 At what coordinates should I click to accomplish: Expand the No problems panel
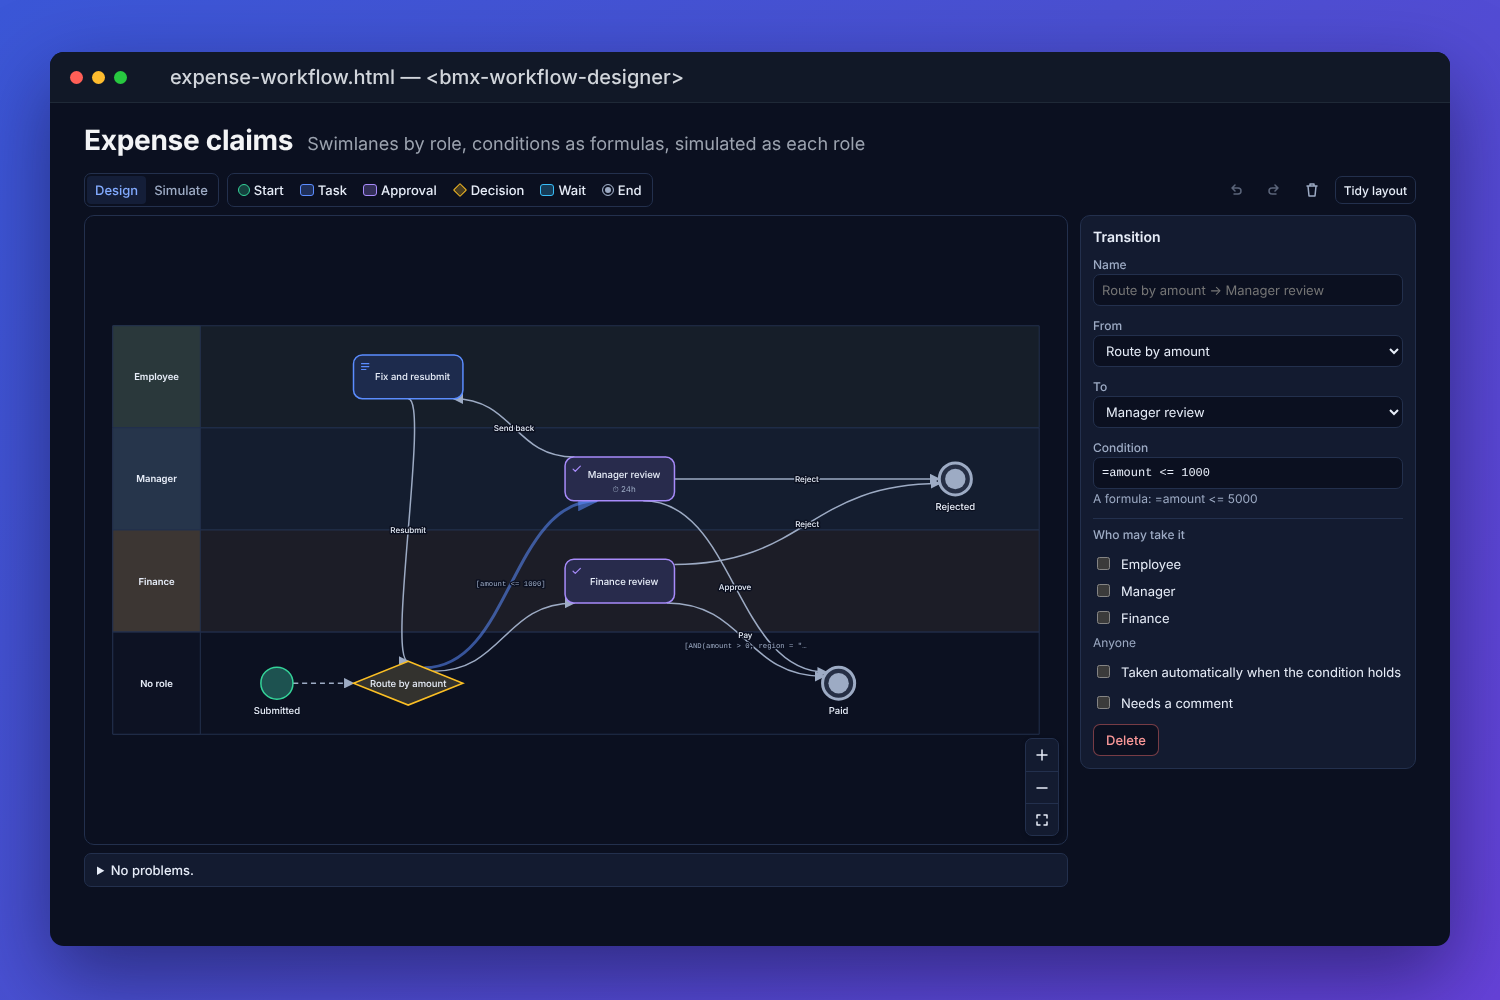[576, 870]
